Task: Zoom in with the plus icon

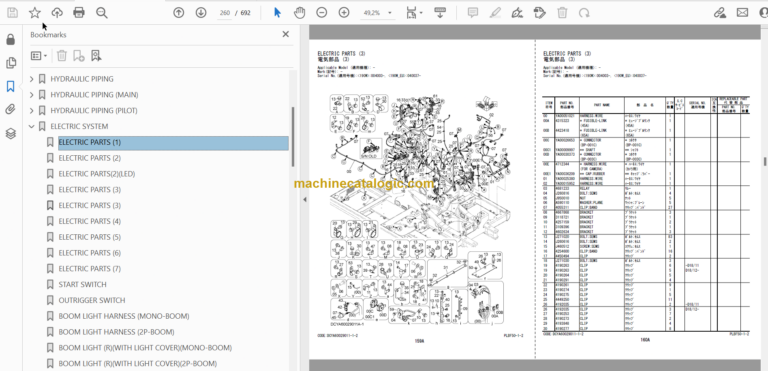Action: point(344,13)
